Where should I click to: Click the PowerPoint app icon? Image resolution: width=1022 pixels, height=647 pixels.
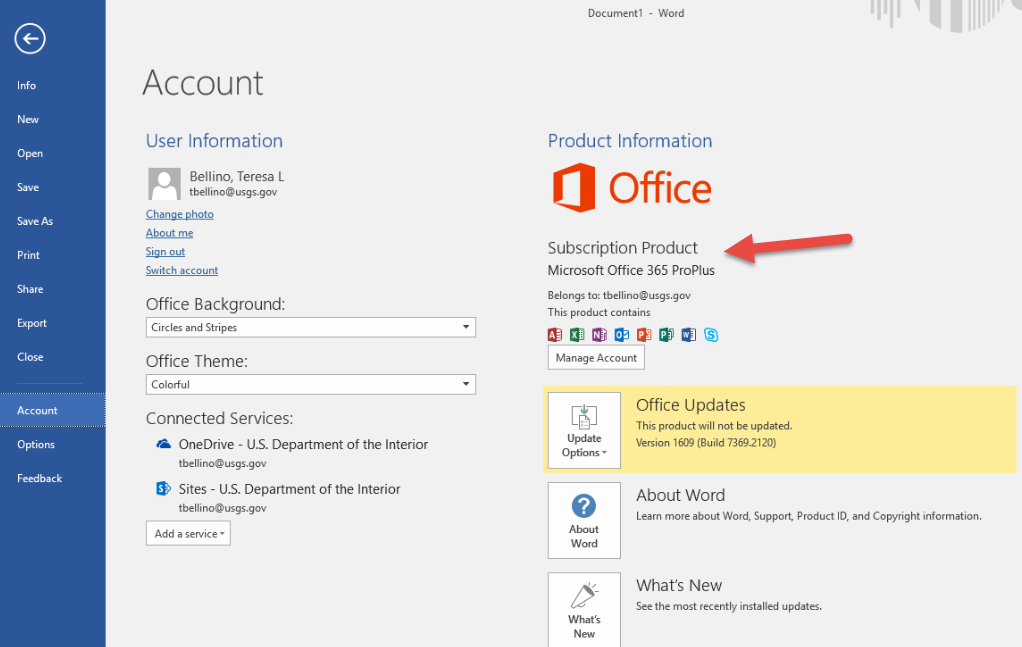pyautogui.click(x=644, y=335)
